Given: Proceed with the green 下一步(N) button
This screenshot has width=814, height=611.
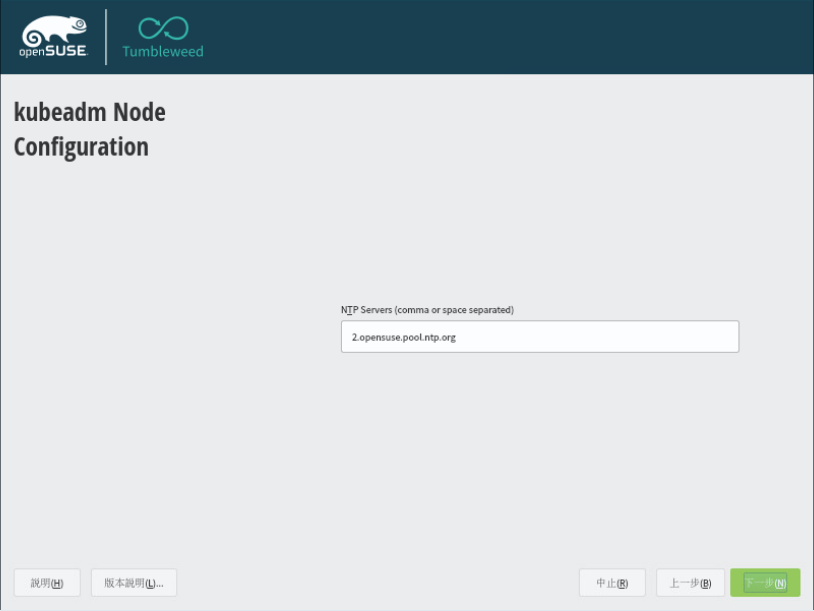Looking at the screenshot, I should click(x=765, y=582).
